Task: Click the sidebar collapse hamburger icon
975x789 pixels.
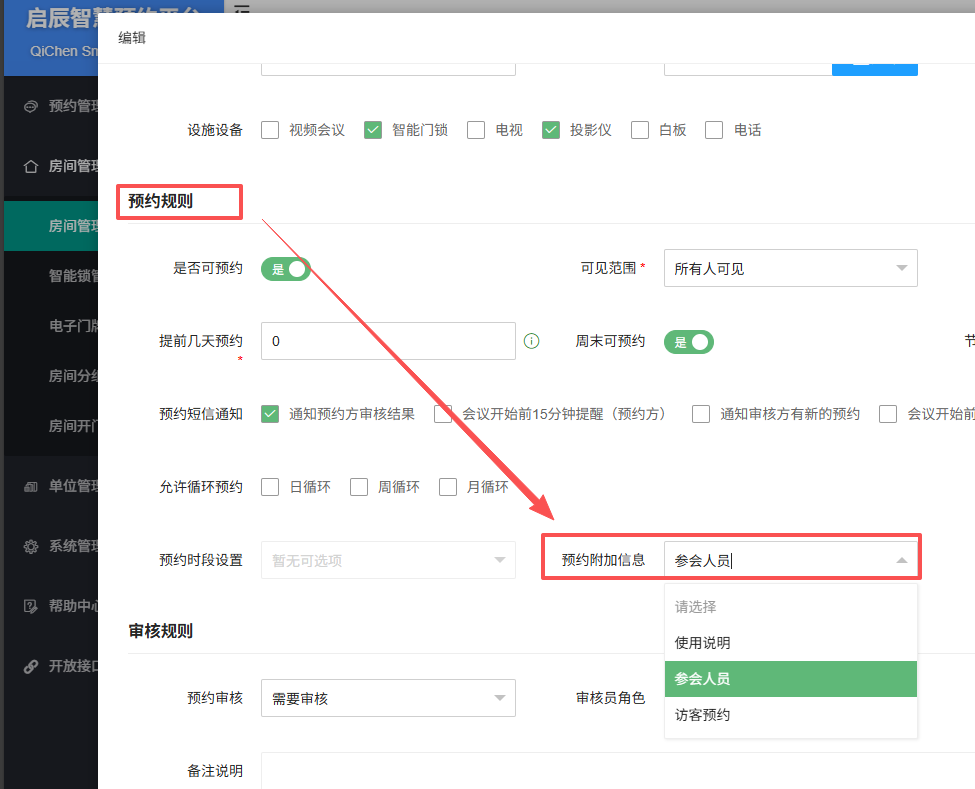Action: [x=241, y=10]
